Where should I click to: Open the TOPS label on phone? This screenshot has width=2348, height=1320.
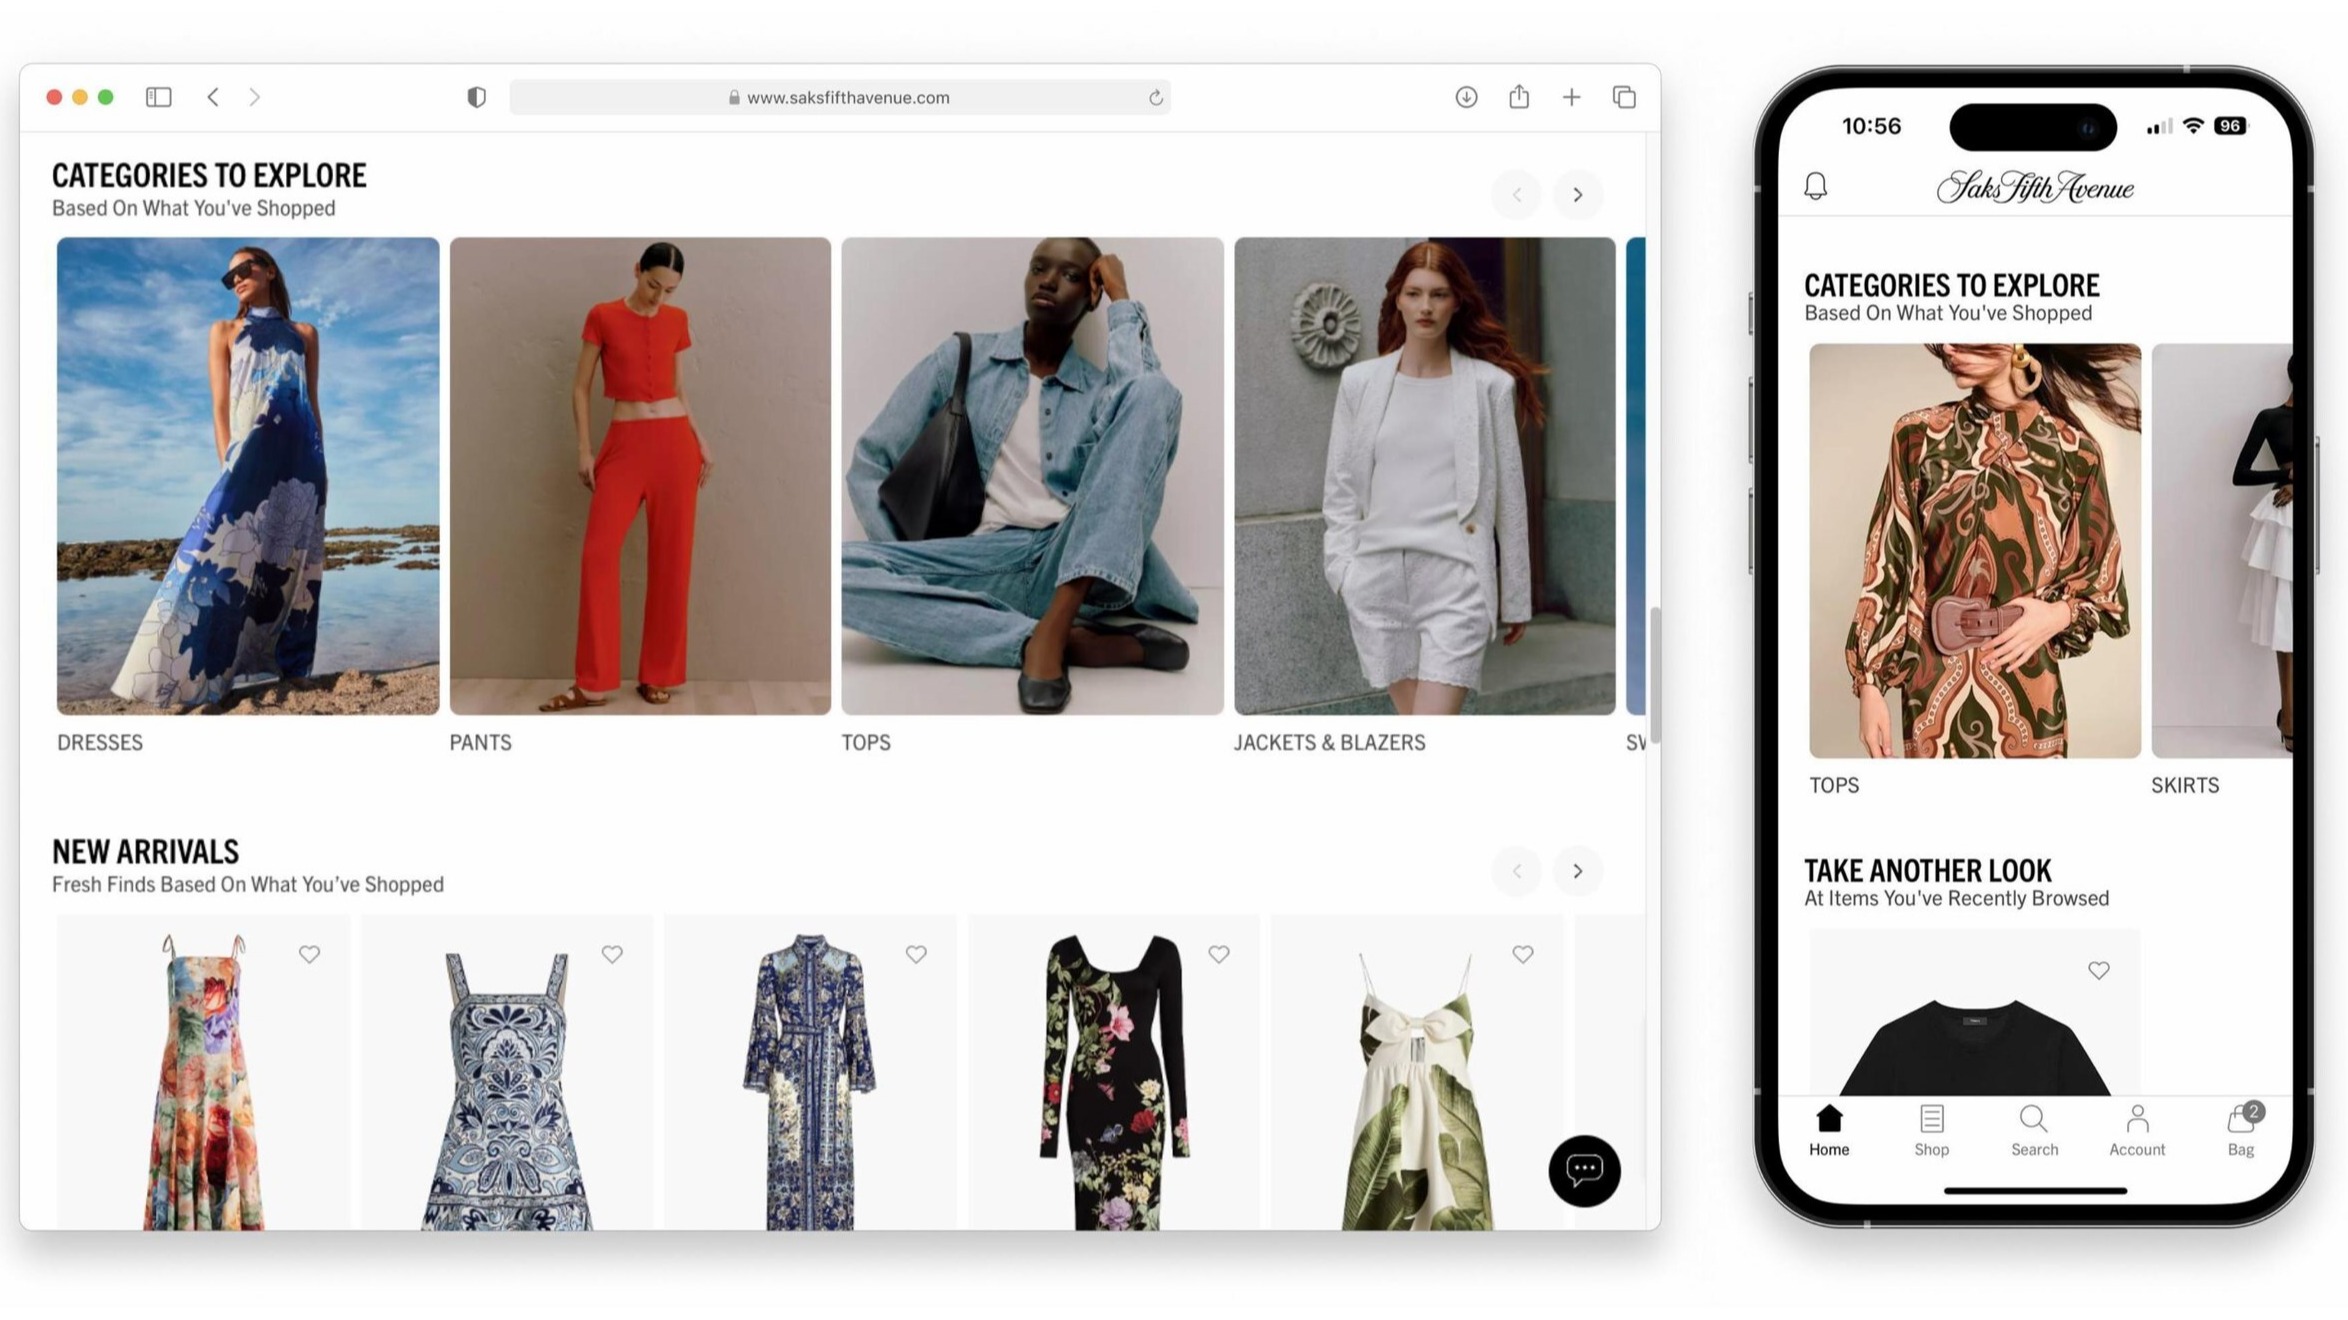click(1834, 786)
